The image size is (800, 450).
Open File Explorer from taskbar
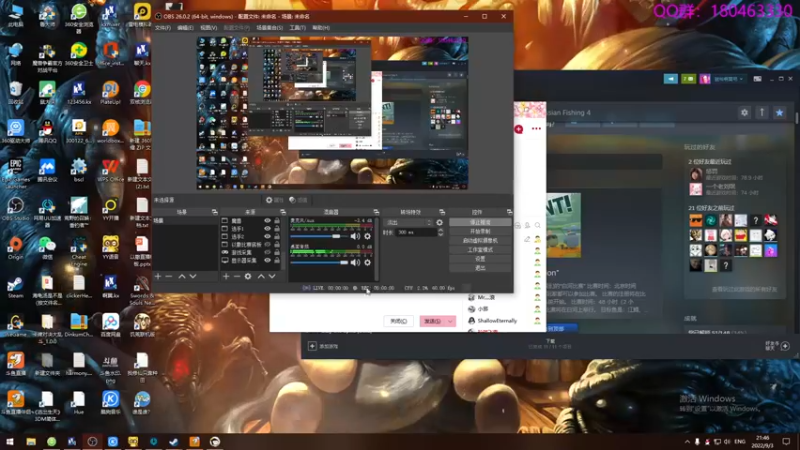point(31,441)
